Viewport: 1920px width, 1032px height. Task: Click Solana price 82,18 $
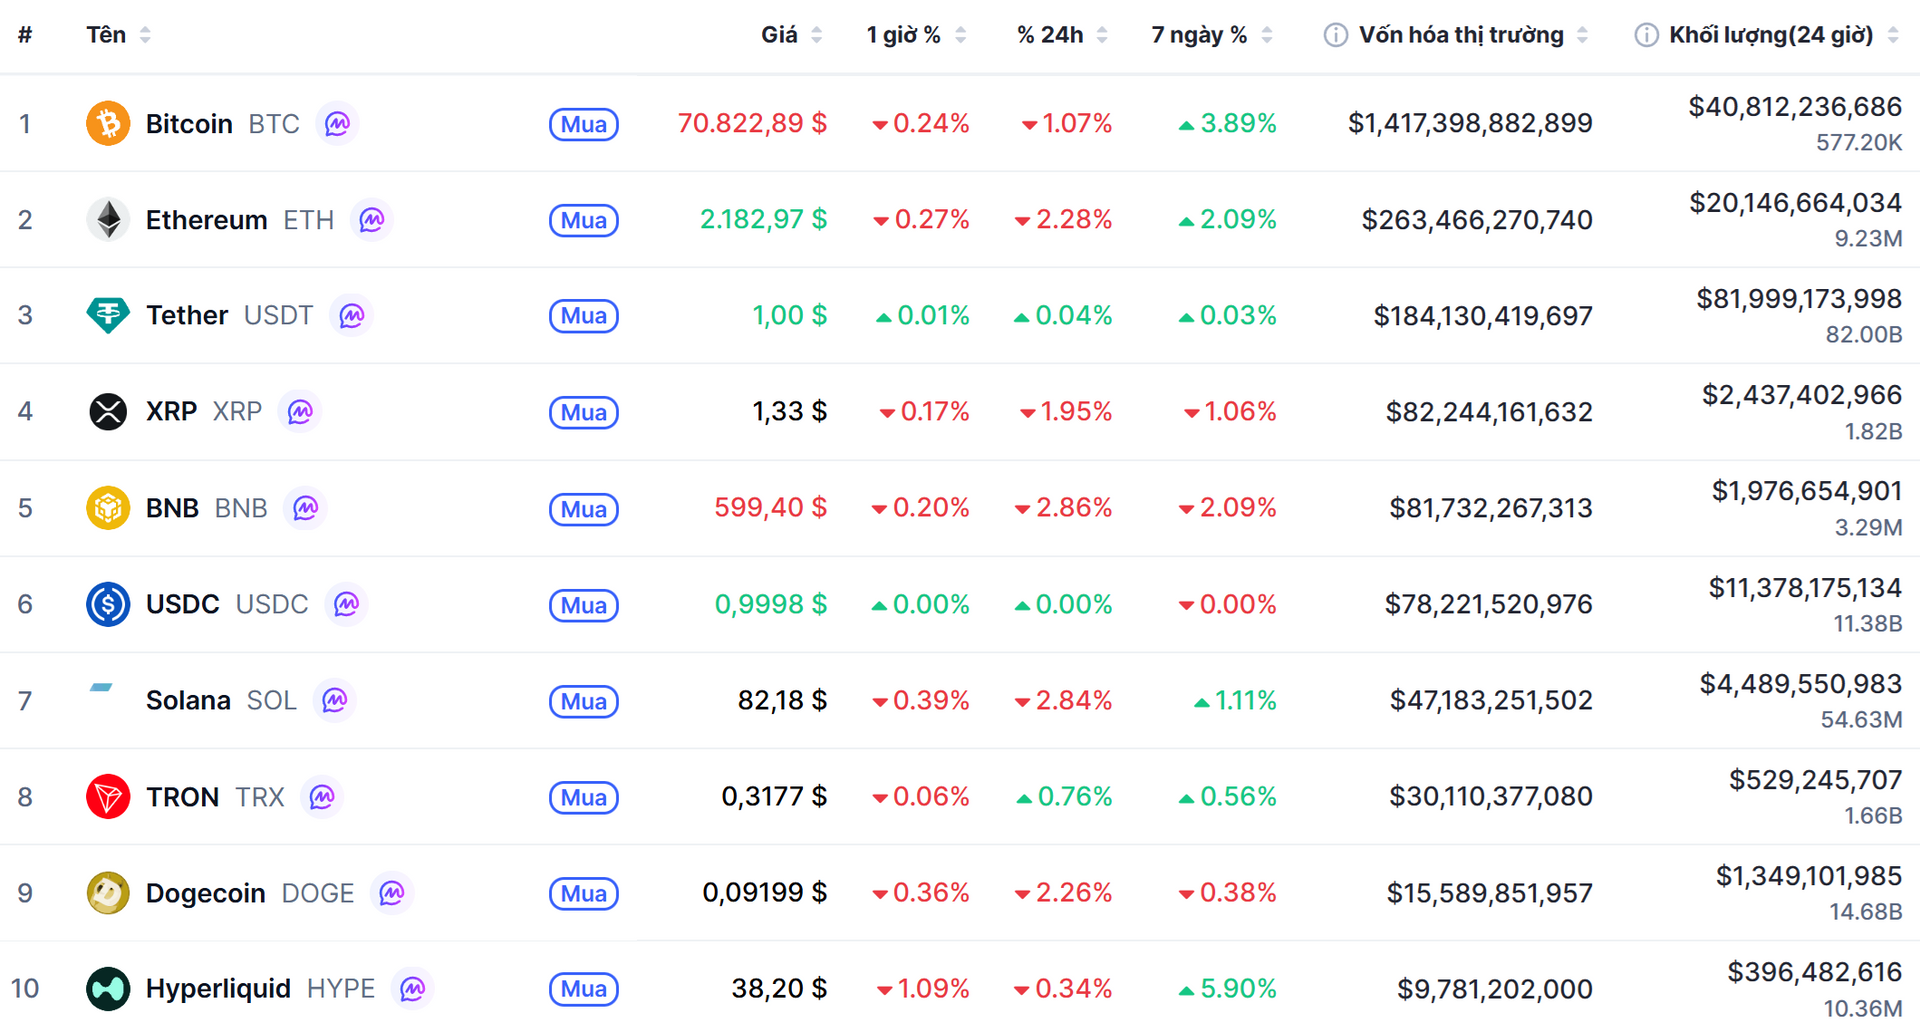tap(782, 700)
